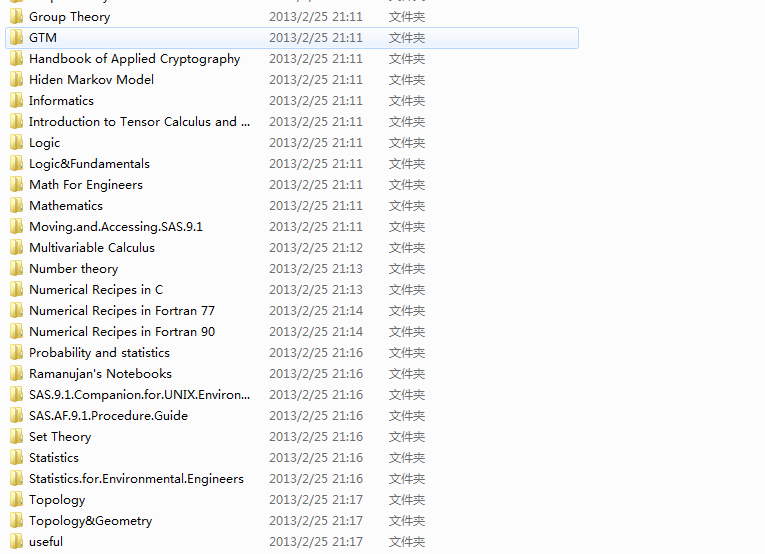Click Numerical Recipes in Fortran 77 name
The height and width of the screenshot is (554, 765).
[122, 311]
